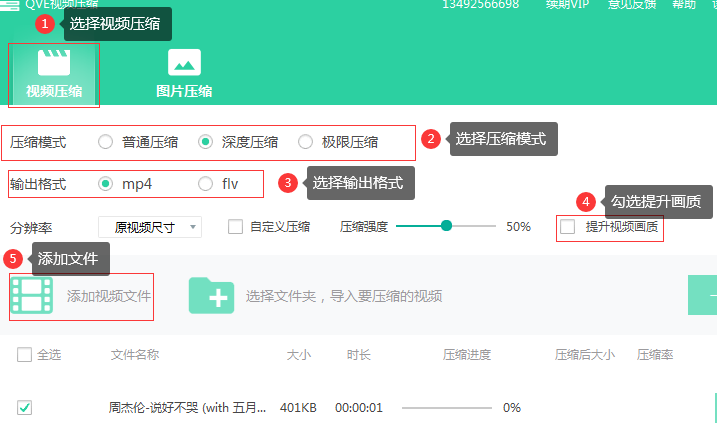Click 添加视频文件 to add videos
The height and width of the screenshot is (427, 717).
click(x=108, y=296)
